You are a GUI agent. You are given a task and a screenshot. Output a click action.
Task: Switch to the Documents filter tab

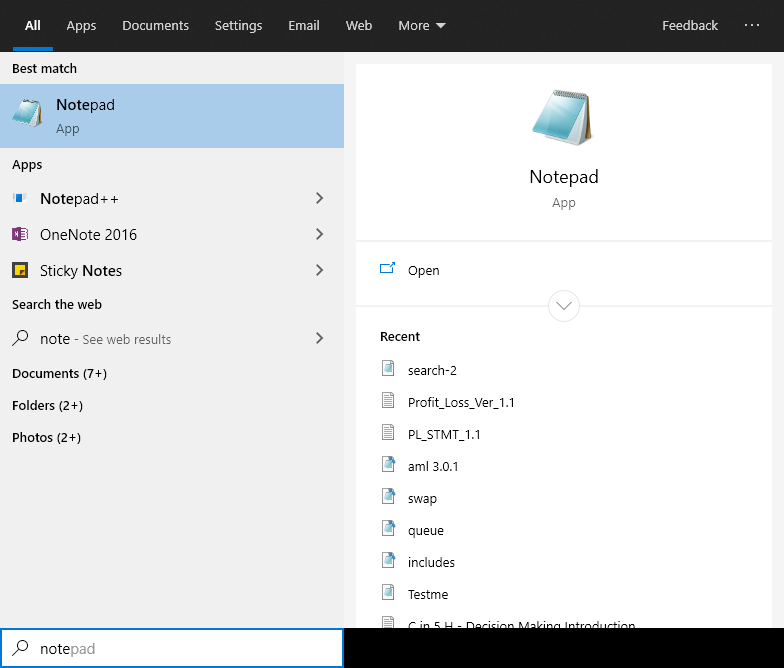coord(156,26)
